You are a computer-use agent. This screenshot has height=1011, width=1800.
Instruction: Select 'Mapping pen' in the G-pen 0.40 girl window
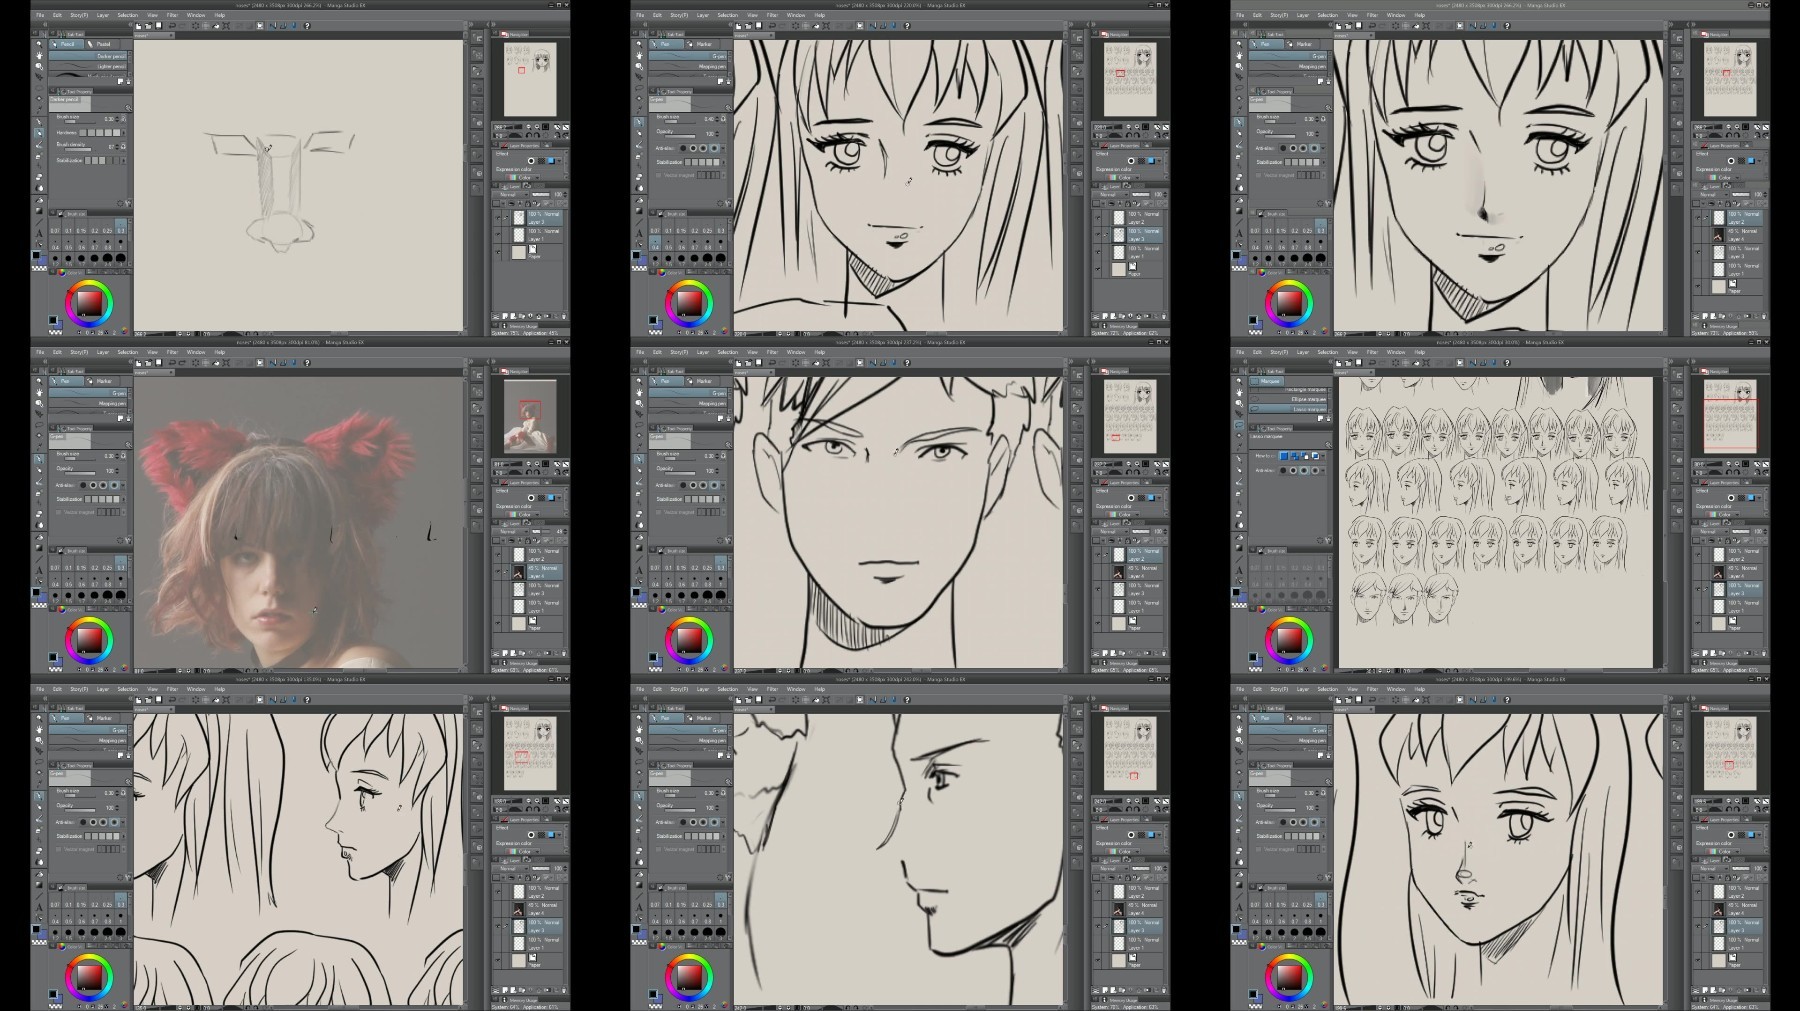[x=688, y=66]
